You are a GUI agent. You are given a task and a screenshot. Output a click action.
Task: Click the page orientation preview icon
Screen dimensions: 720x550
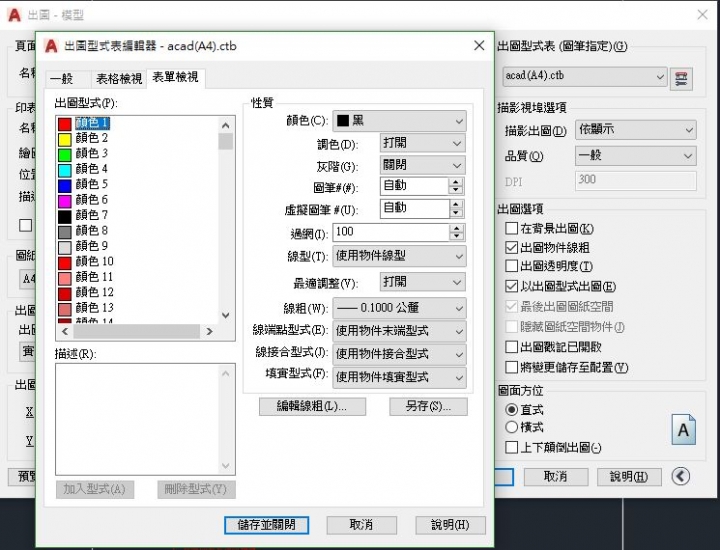[x=683, y=429]
